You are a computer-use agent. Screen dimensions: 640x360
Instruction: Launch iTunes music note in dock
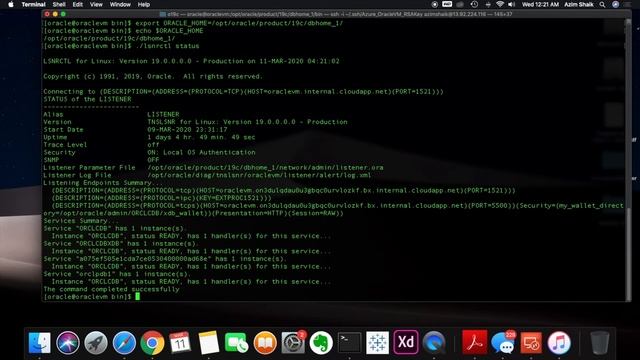point(559,342)
